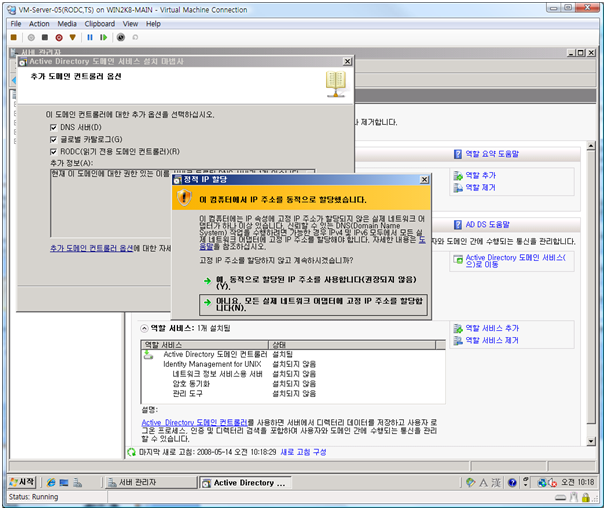Click the 시작 Start button

click(x=22, y=482)
